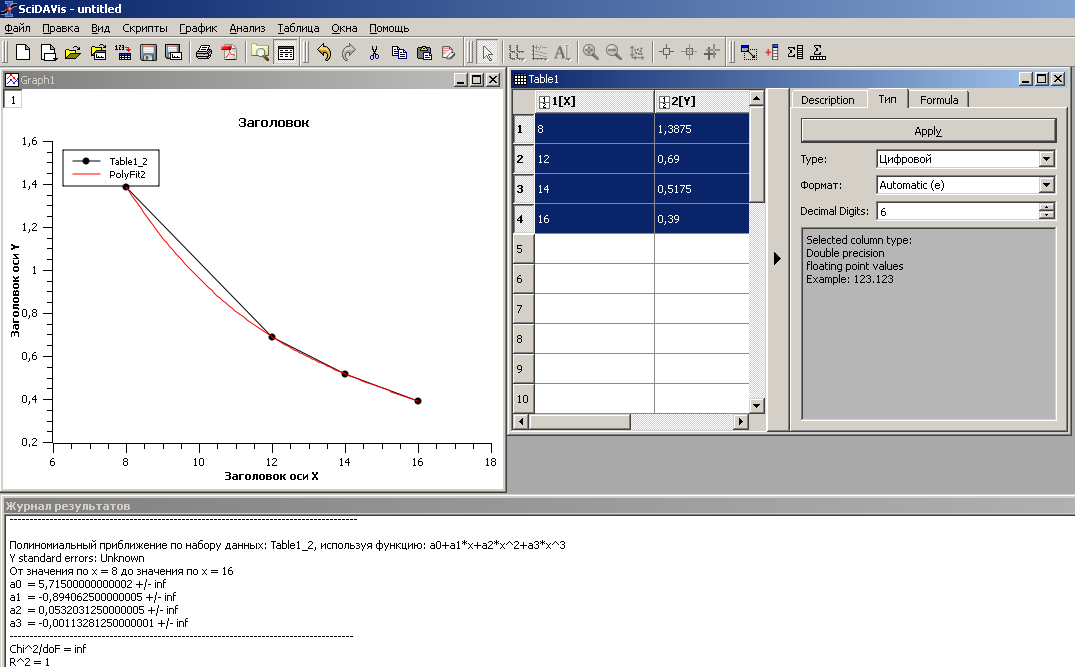Toggle the pointer selection tool
Screen dimensions: 1075x667
(487, 52)
